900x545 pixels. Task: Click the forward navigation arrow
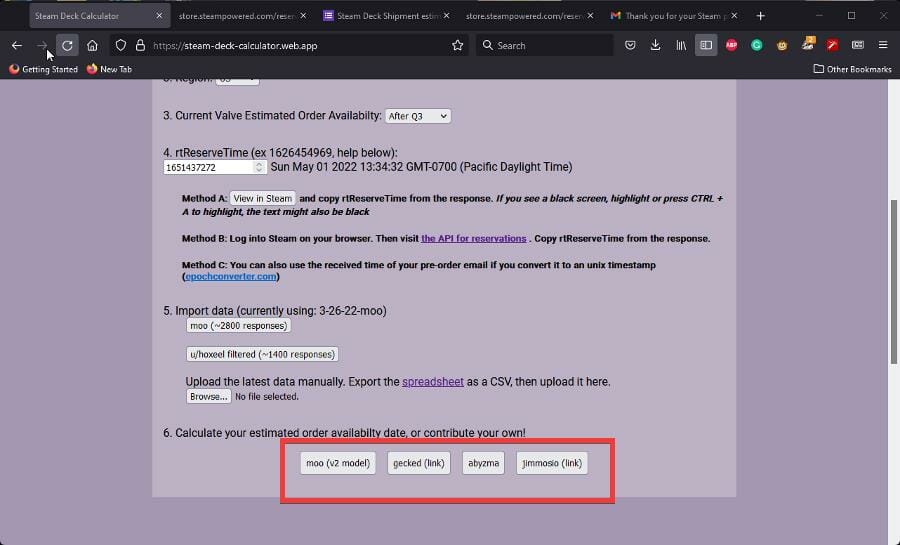[42, 45]
